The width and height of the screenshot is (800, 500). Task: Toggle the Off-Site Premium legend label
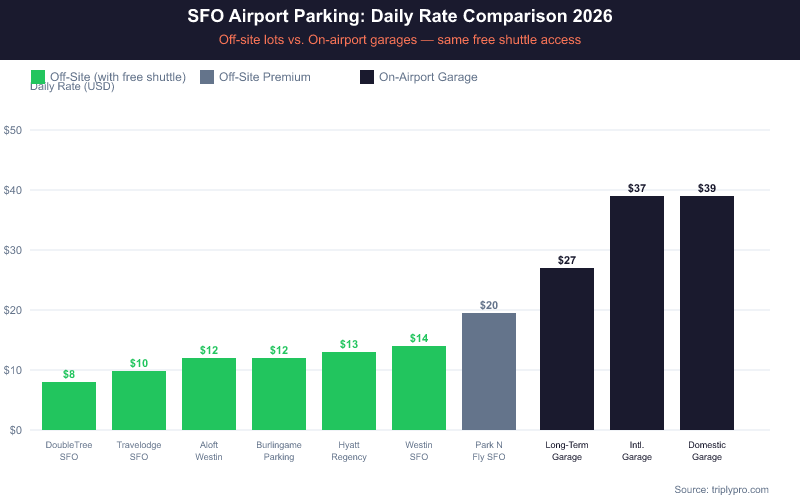coord(264,77)
